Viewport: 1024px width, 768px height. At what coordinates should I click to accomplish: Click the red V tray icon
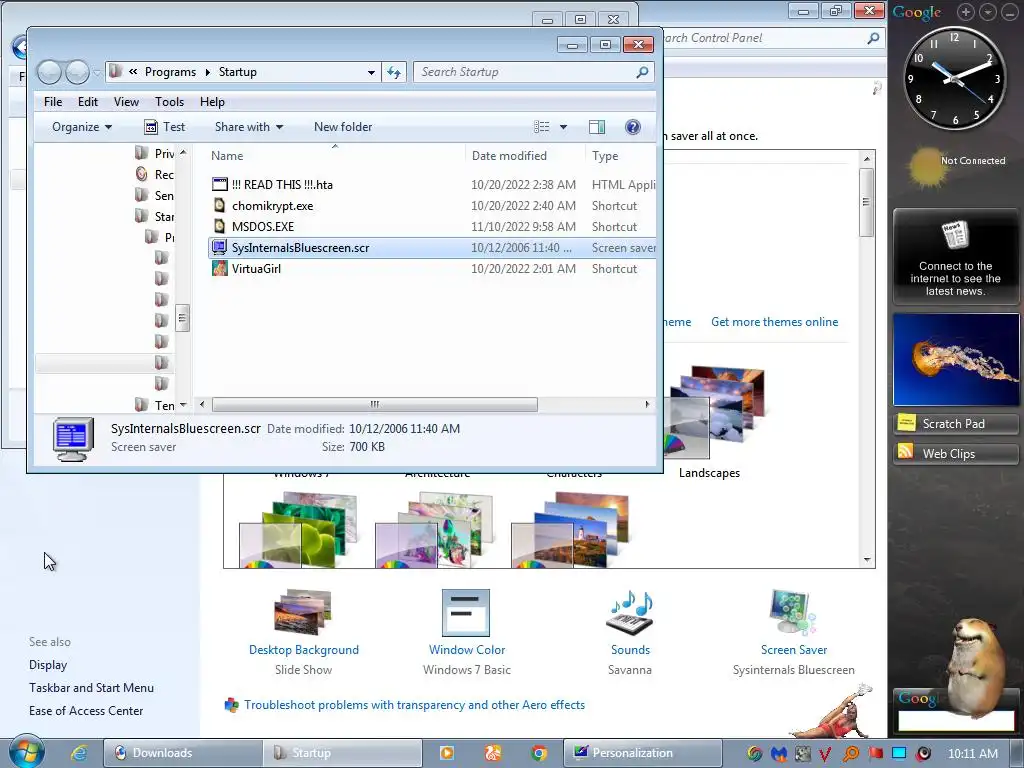(x=825, y=754)
